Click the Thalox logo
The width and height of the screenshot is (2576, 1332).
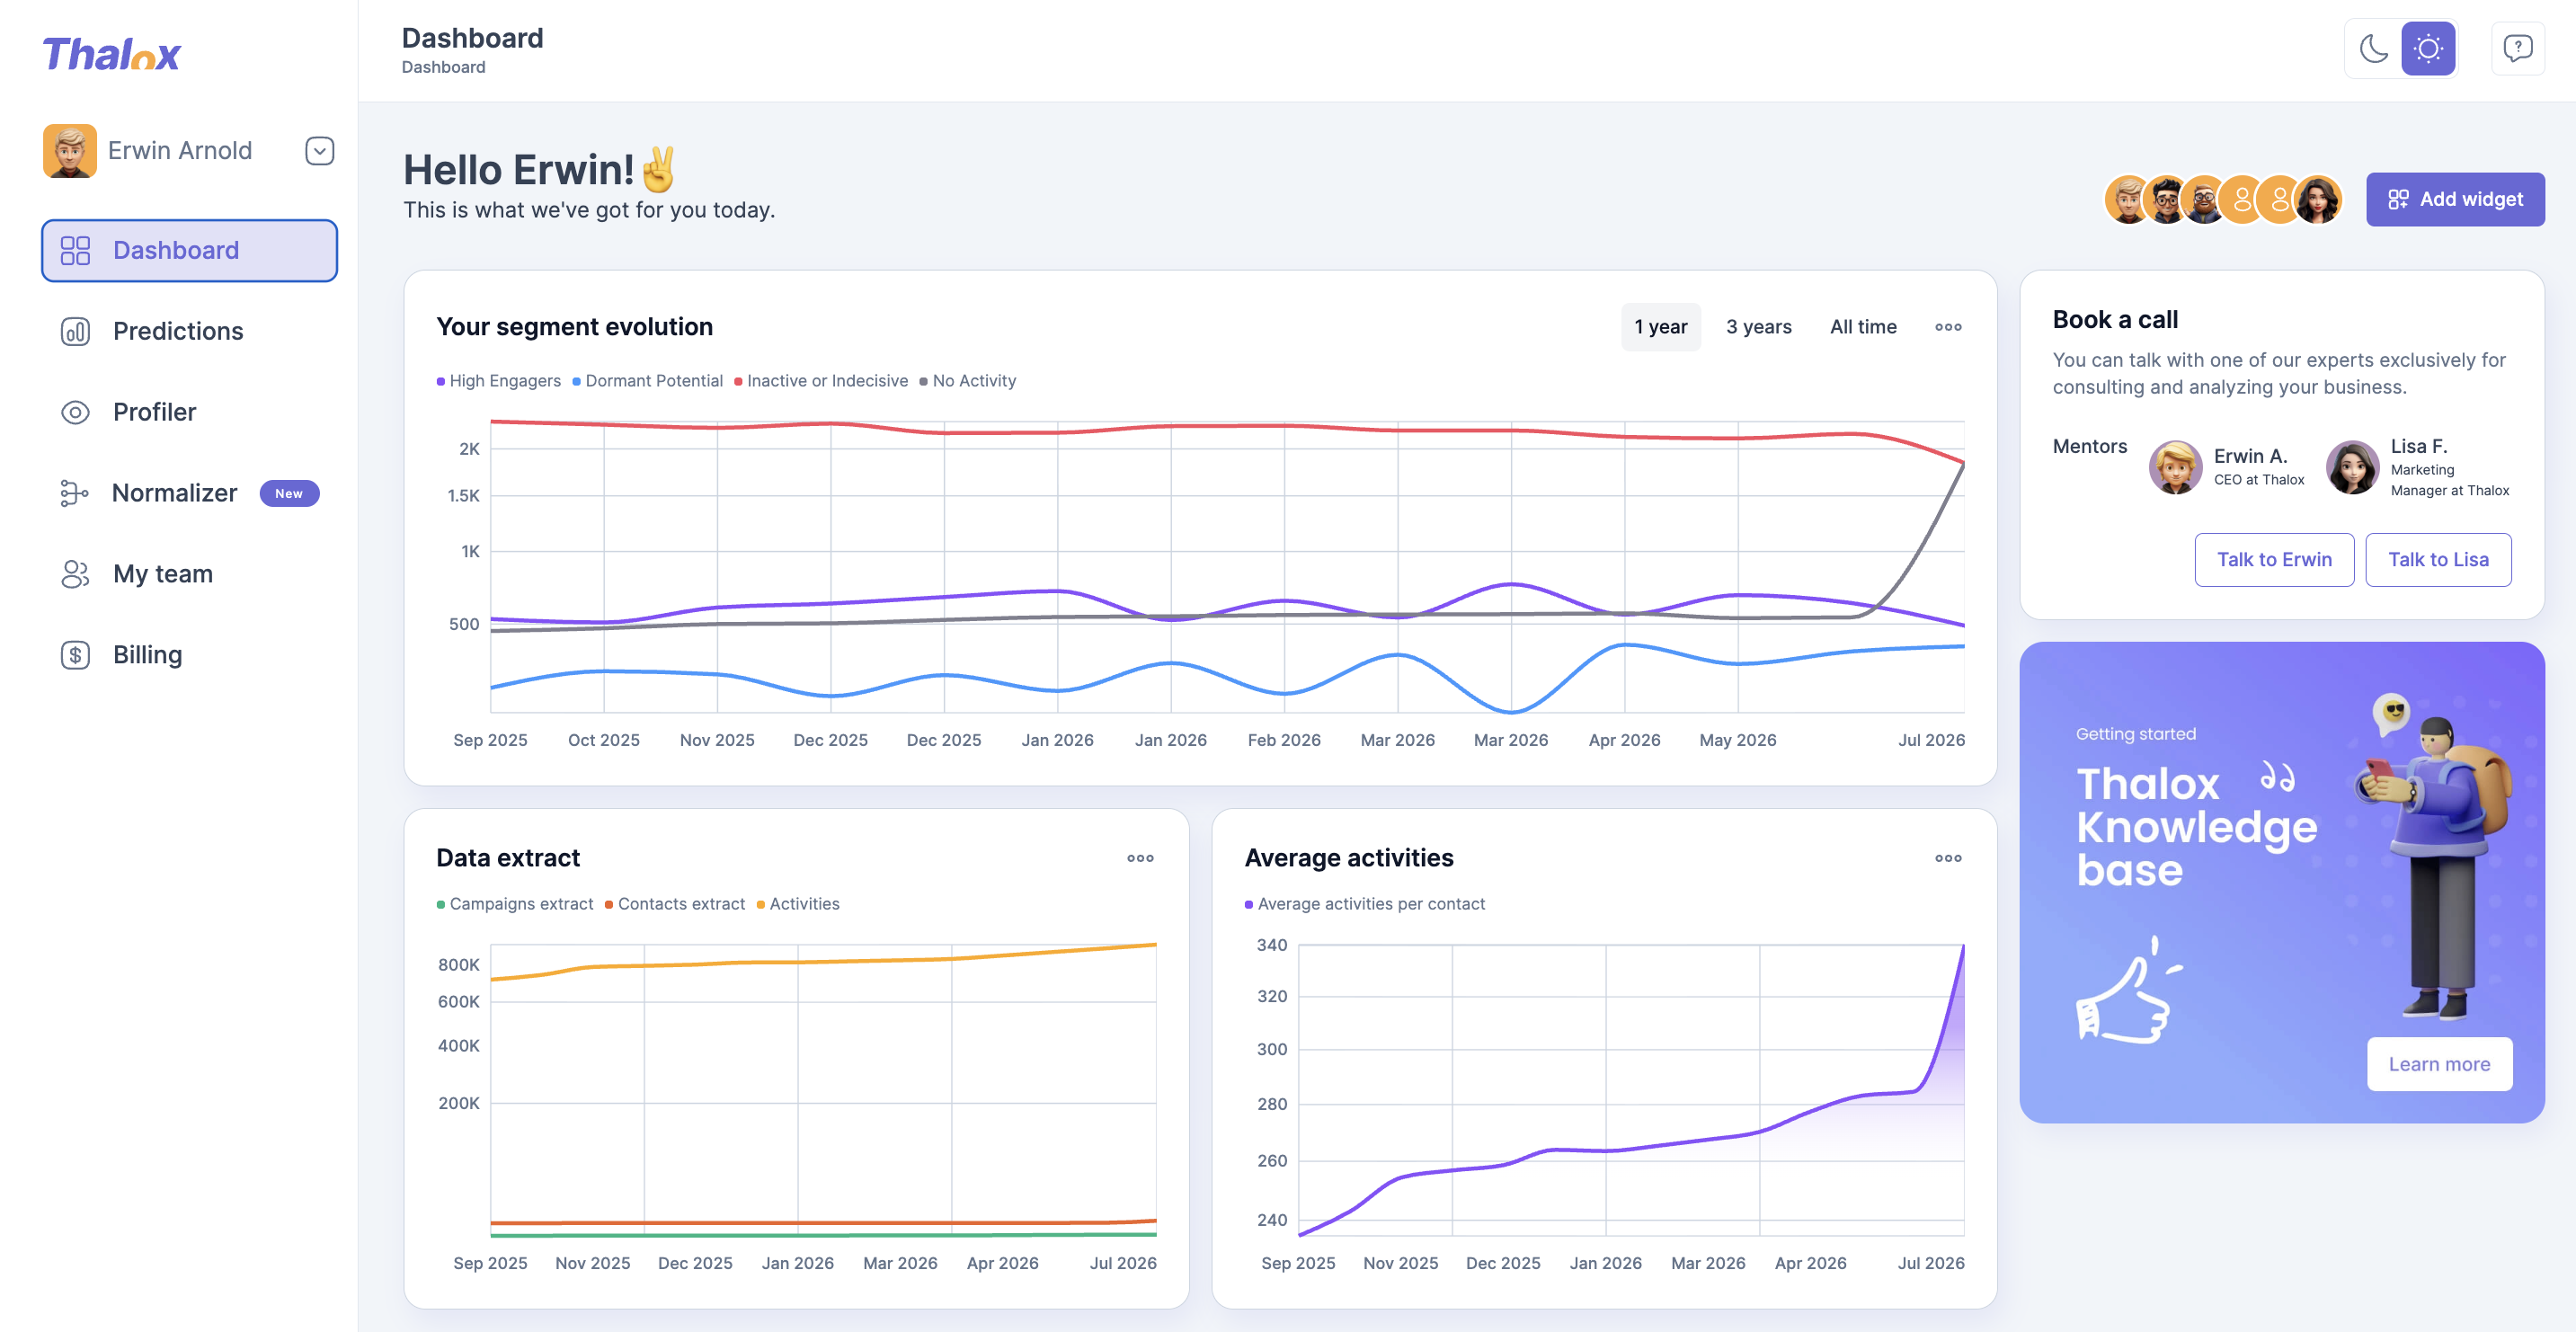tap(111, 54)
